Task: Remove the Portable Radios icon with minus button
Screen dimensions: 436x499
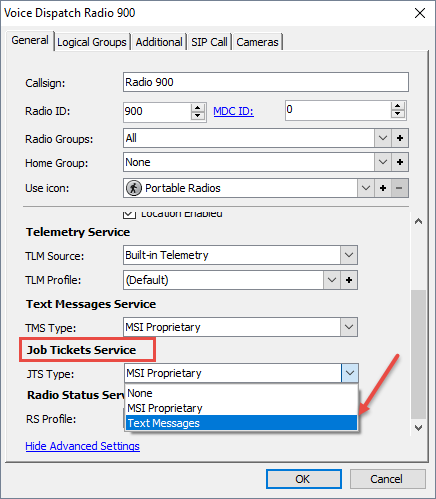Action: 399,188
